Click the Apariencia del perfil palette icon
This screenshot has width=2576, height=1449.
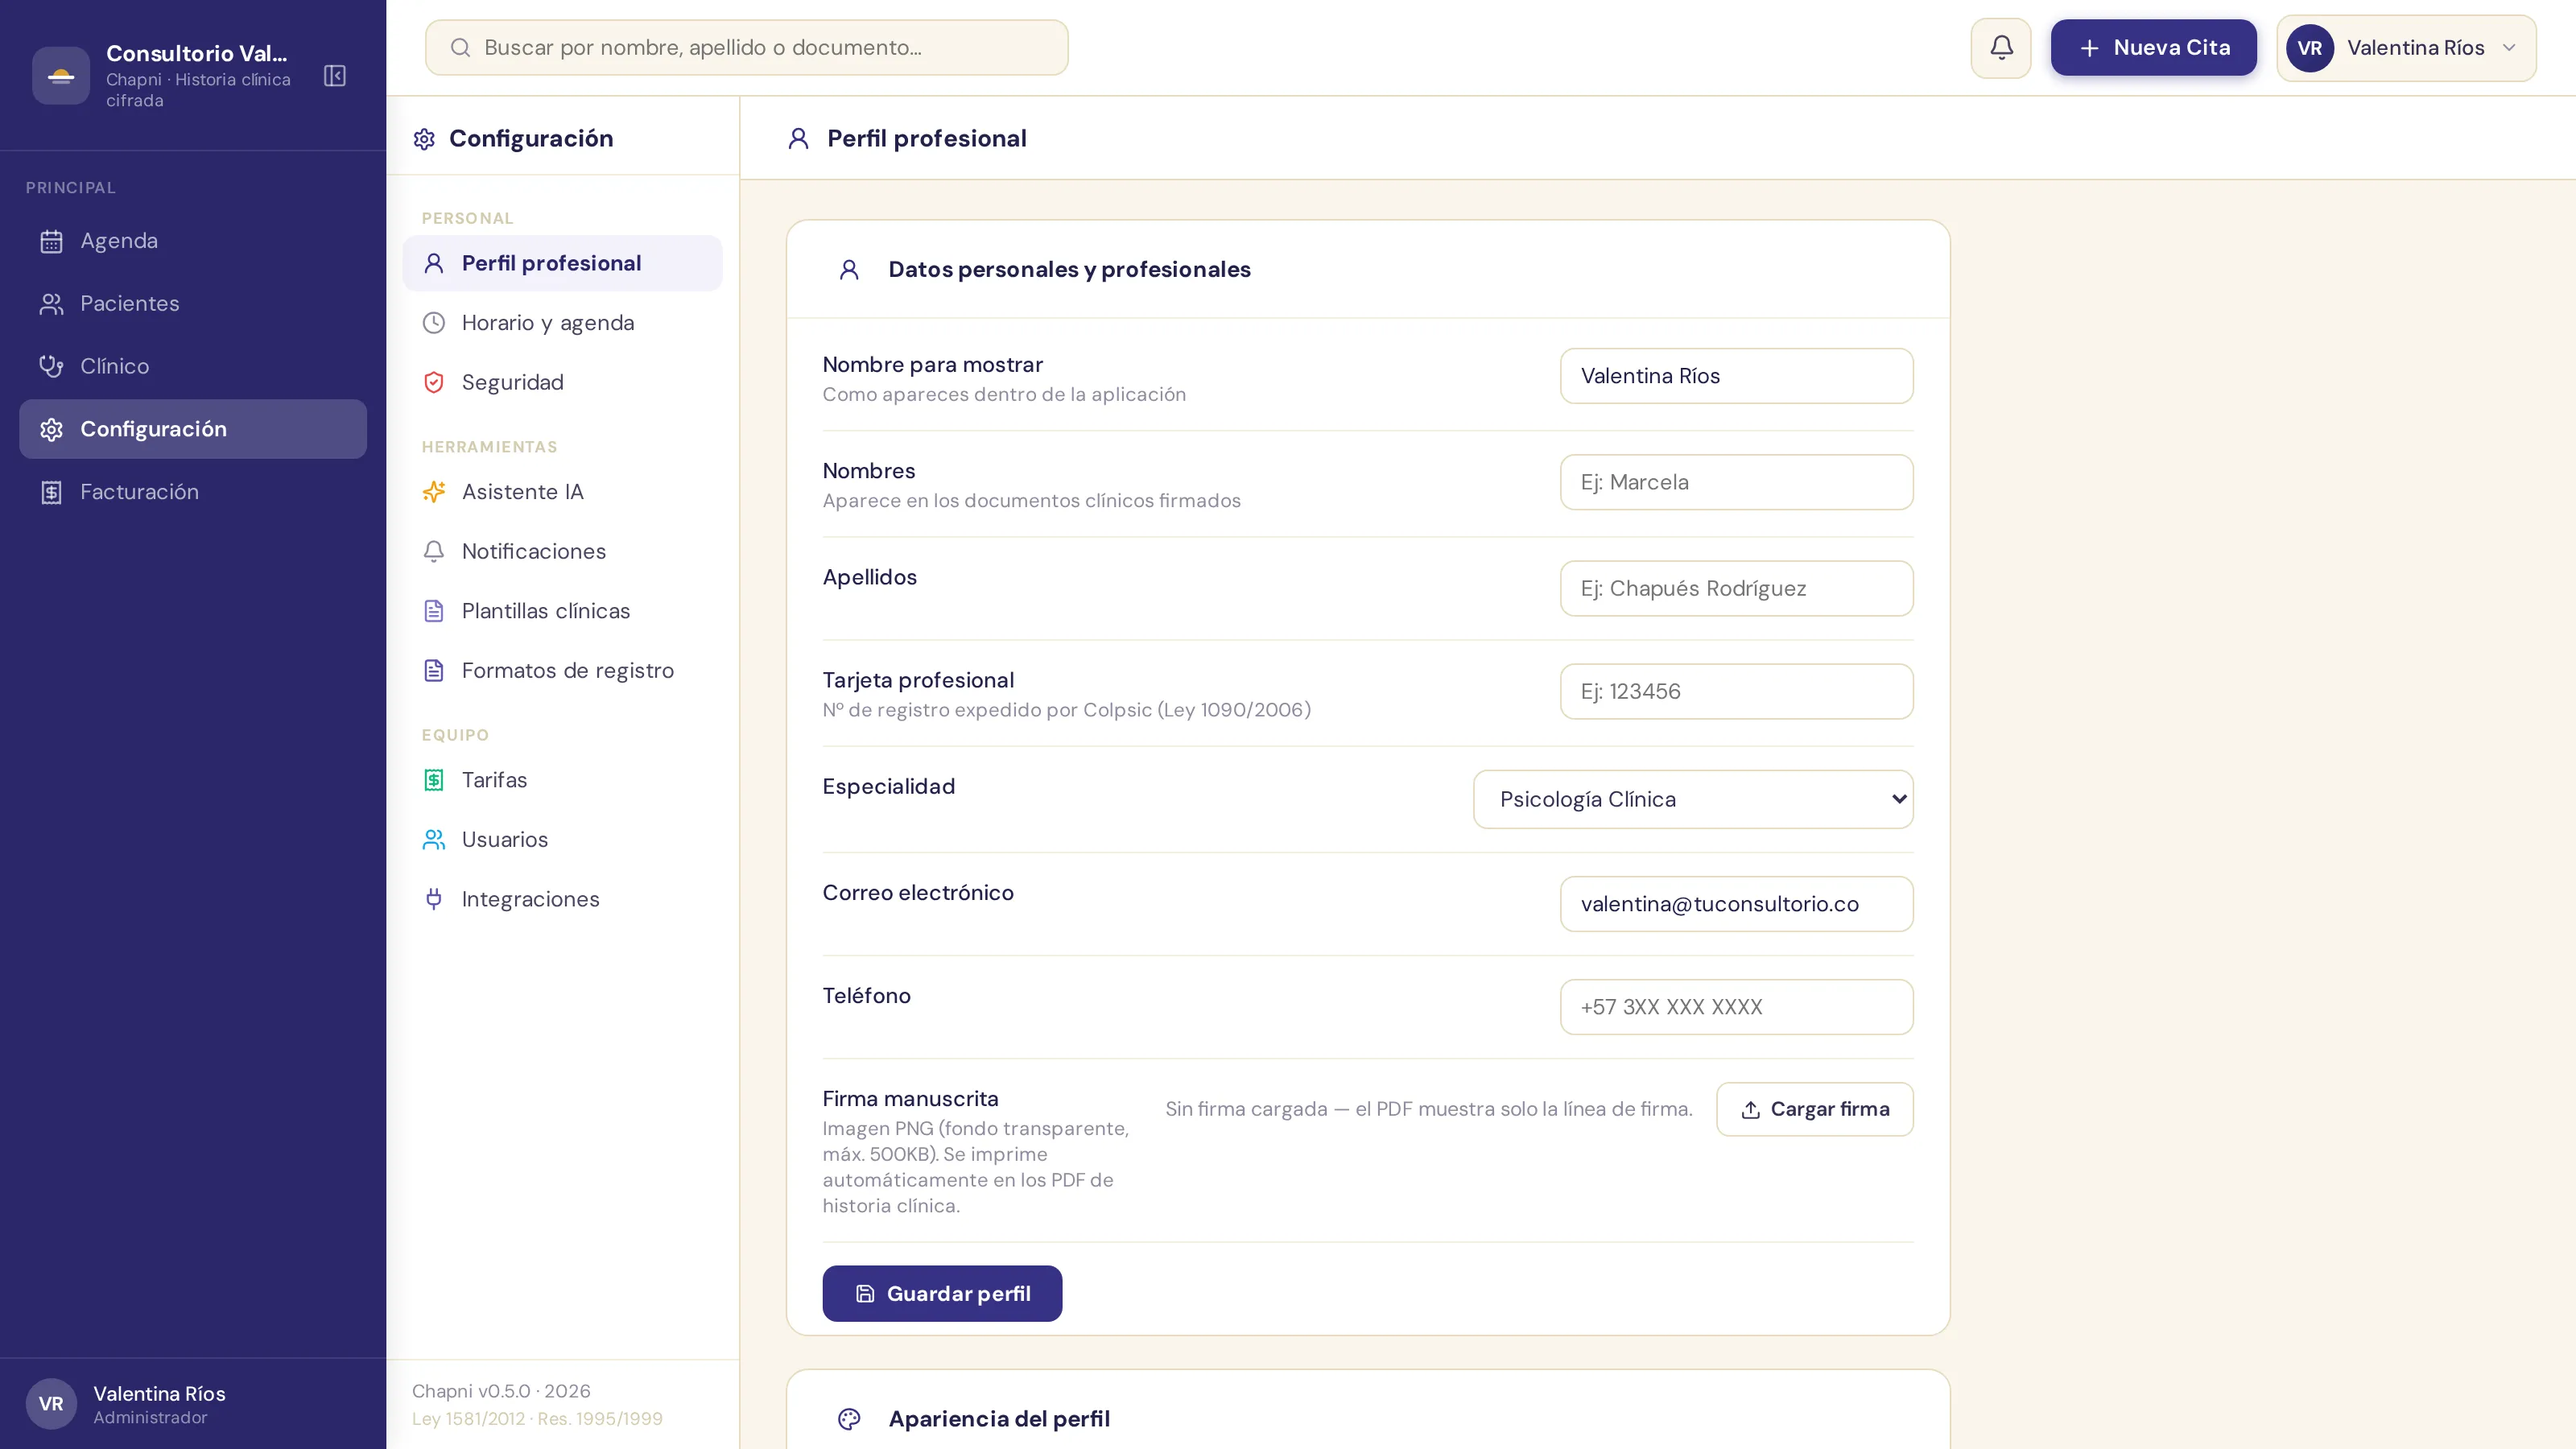[849, 1419]
